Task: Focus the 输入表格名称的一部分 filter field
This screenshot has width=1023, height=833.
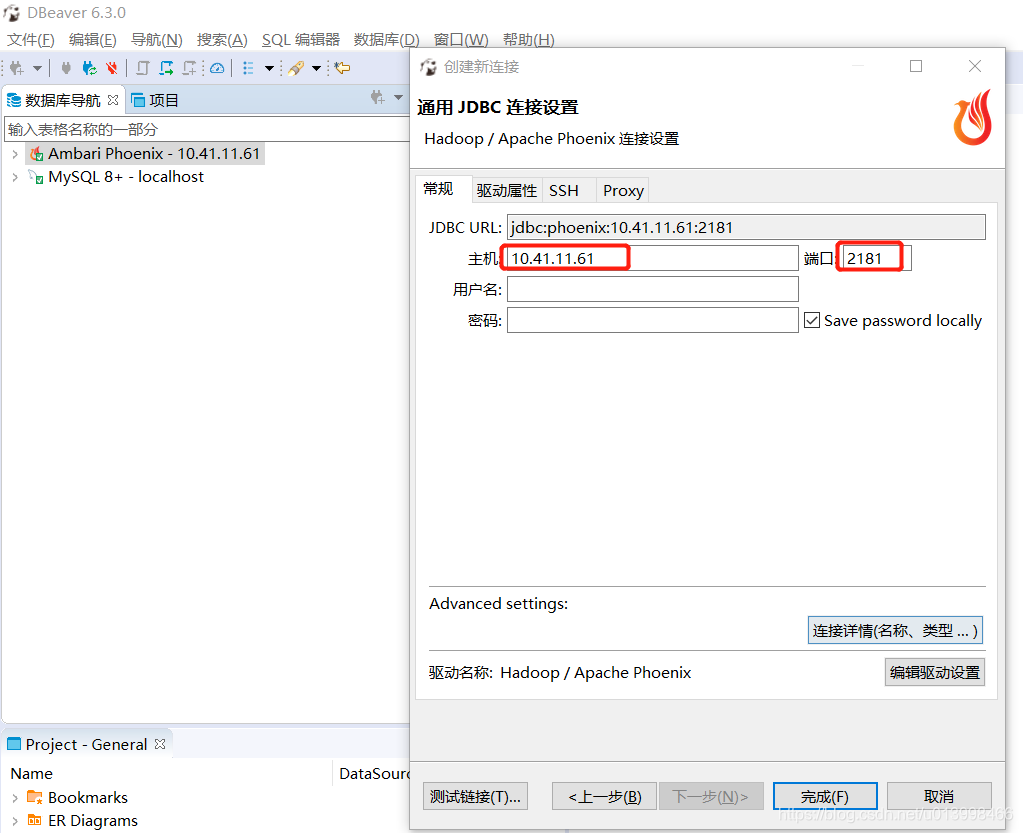Action: coord(207,129)
